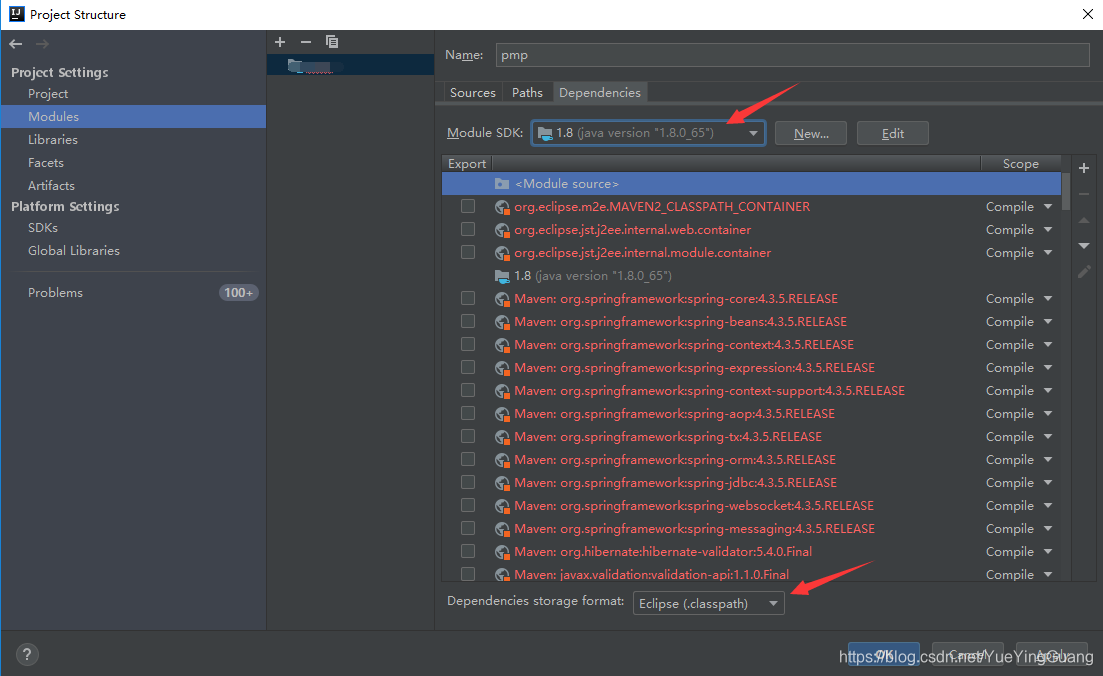
Task: Click the New... SDK button
Action: click(810, 134)
